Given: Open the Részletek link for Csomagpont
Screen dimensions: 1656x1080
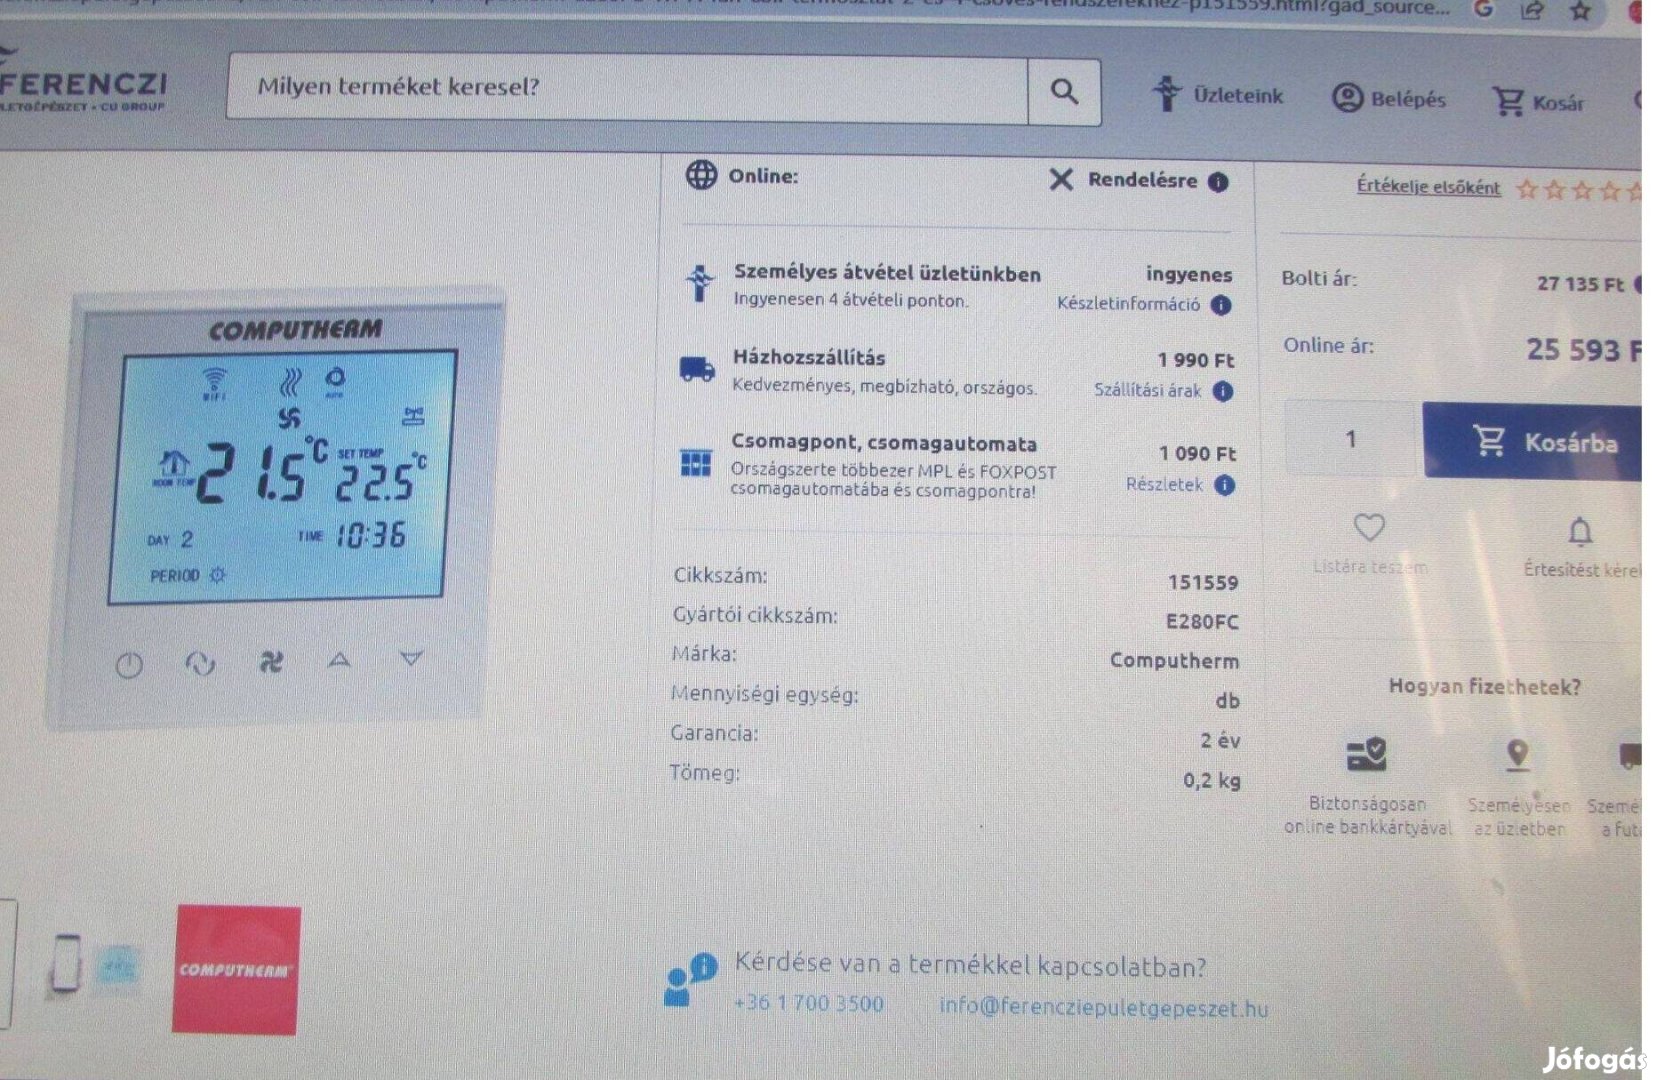Looking at the screenshot, I should pyautogui.click(x=1164, y=484).
